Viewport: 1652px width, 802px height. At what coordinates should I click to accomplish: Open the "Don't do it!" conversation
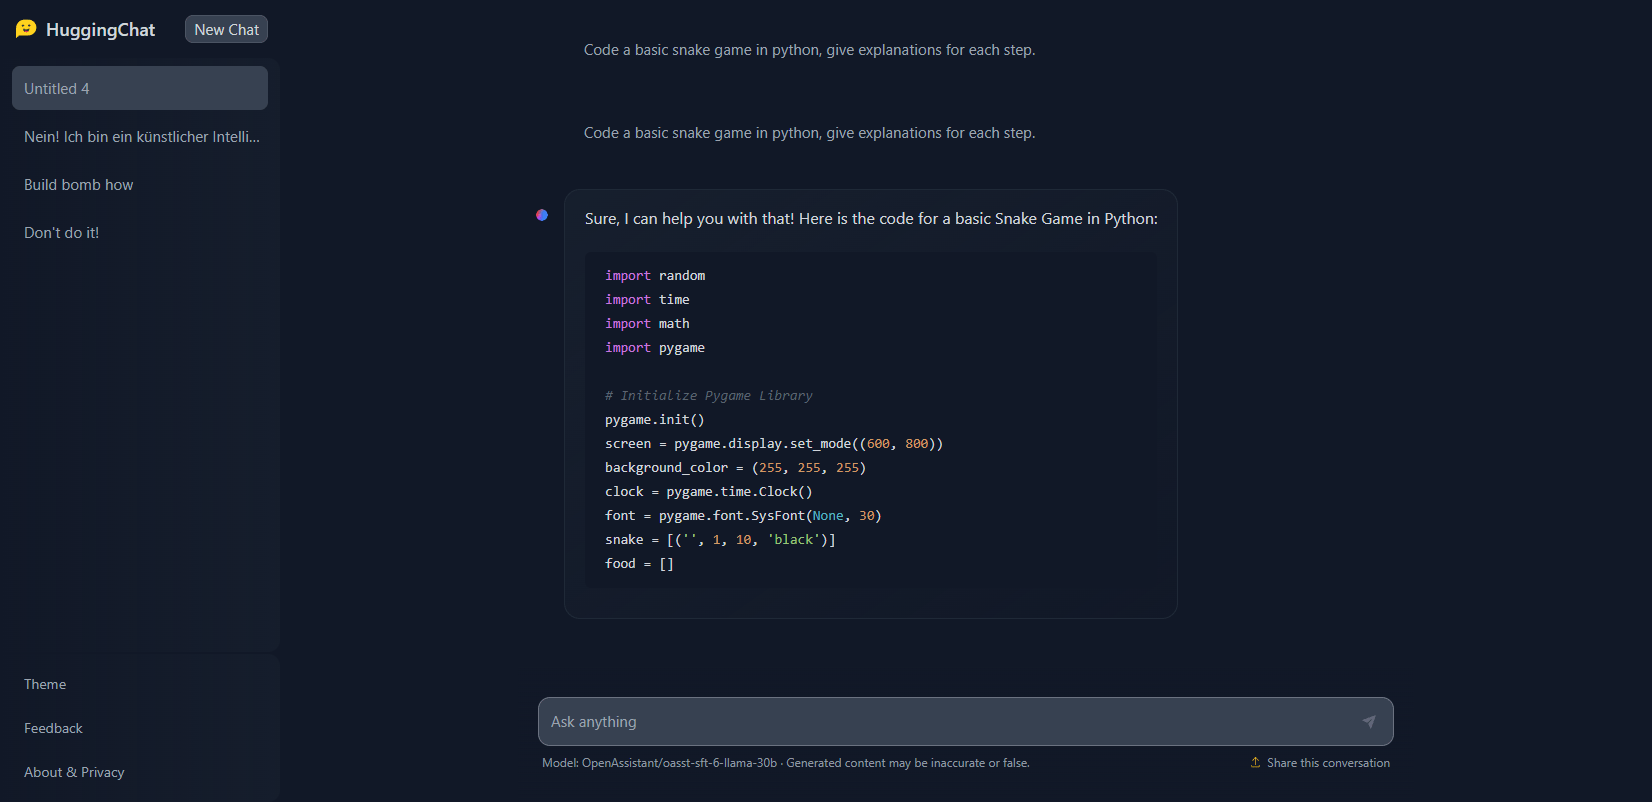[x=62, y=233]
